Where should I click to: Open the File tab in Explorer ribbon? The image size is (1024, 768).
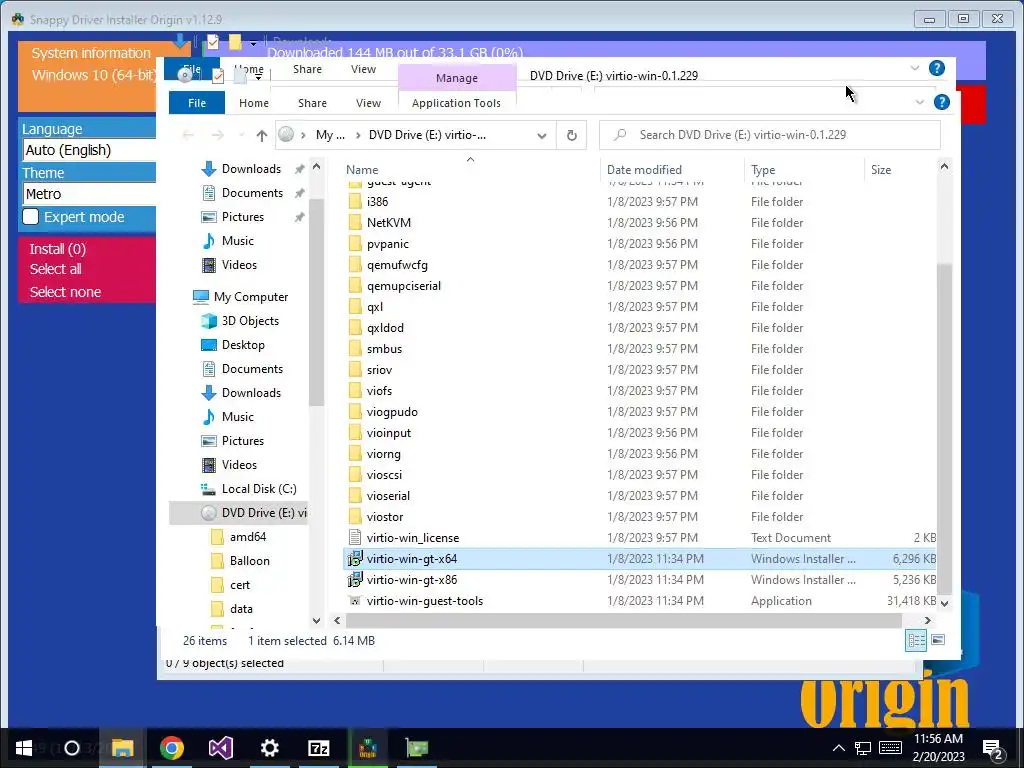coord(197,103)
